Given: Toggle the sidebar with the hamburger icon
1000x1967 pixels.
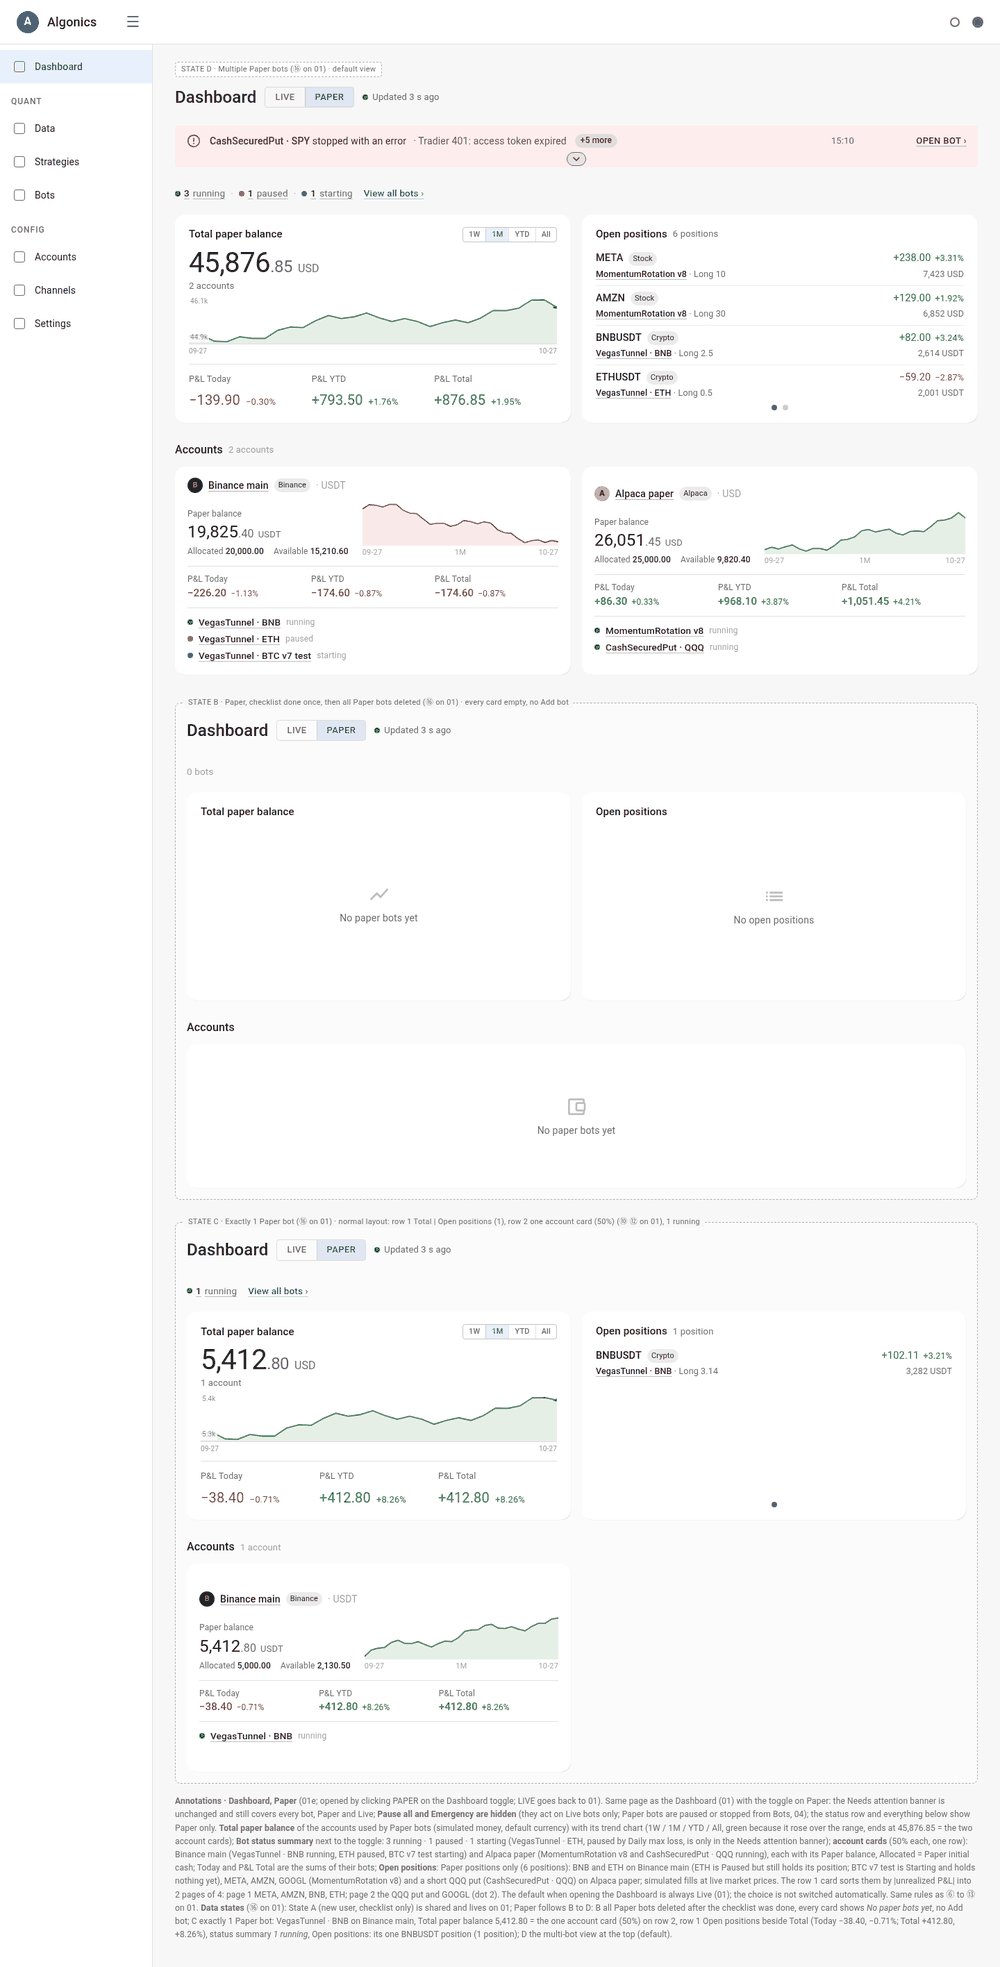Looking at the screenshot, I should coord(133,22).
